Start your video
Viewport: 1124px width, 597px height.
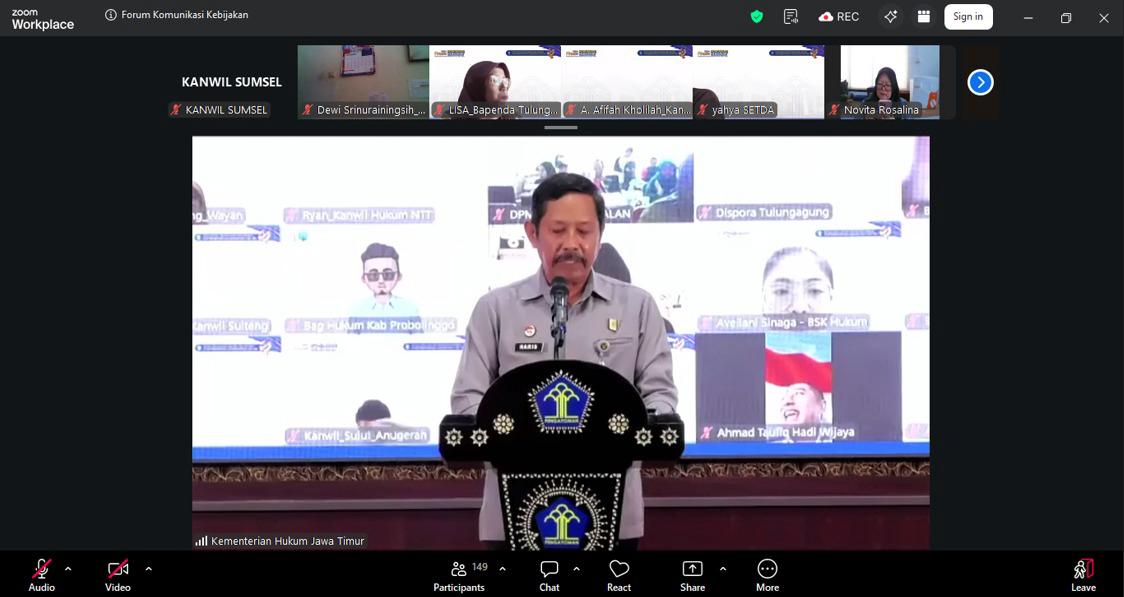pyautogui.click(x=117, y=570)
